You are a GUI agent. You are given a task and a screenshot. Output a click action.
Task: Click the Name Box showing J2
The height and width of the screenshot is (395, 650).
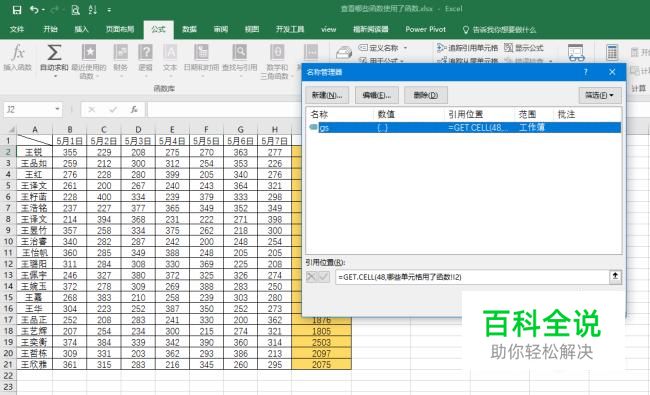(28, 109)
